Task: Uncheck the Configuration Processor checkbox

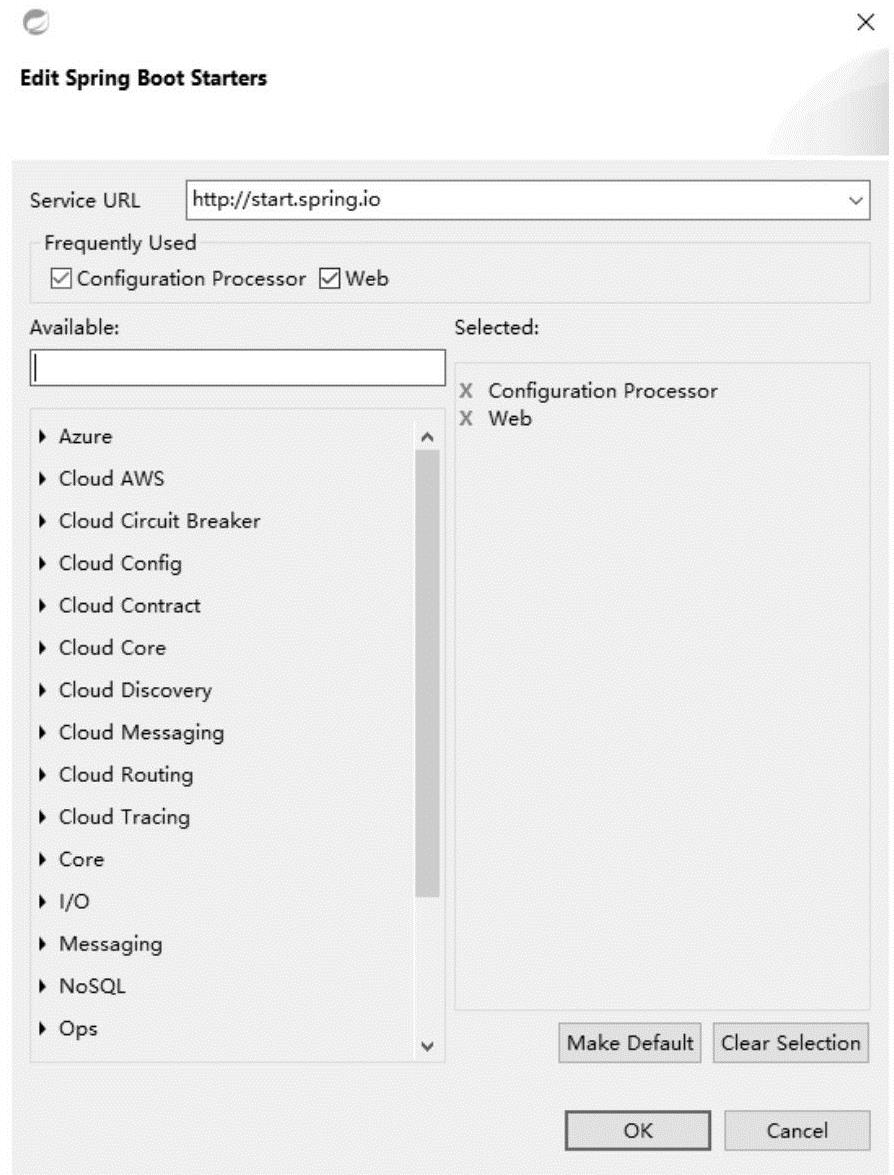Action: click(x=61, y=279)
